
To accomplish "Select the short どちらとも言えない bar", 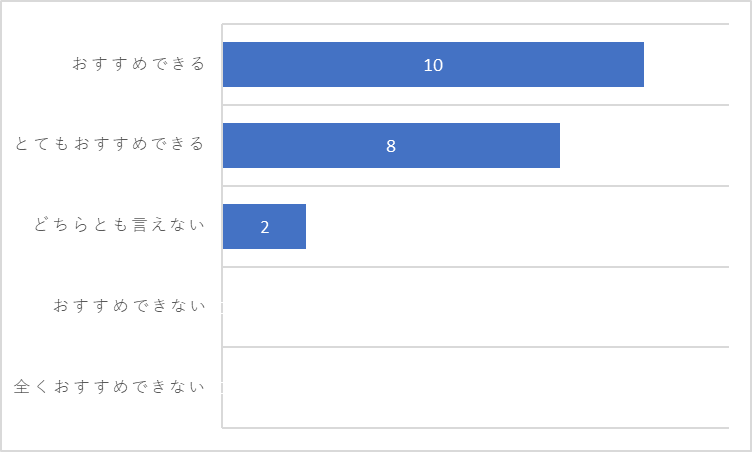I will 264,226.
